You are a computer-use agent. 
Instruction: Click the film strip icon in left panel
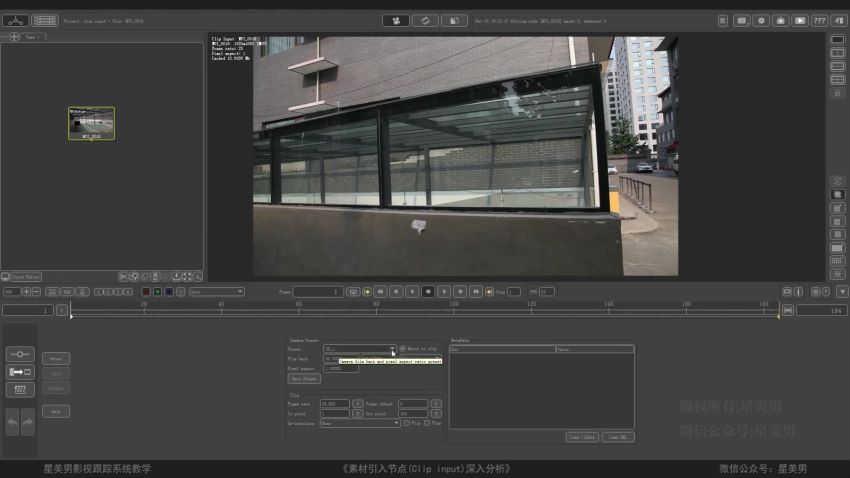click(20, 390)
